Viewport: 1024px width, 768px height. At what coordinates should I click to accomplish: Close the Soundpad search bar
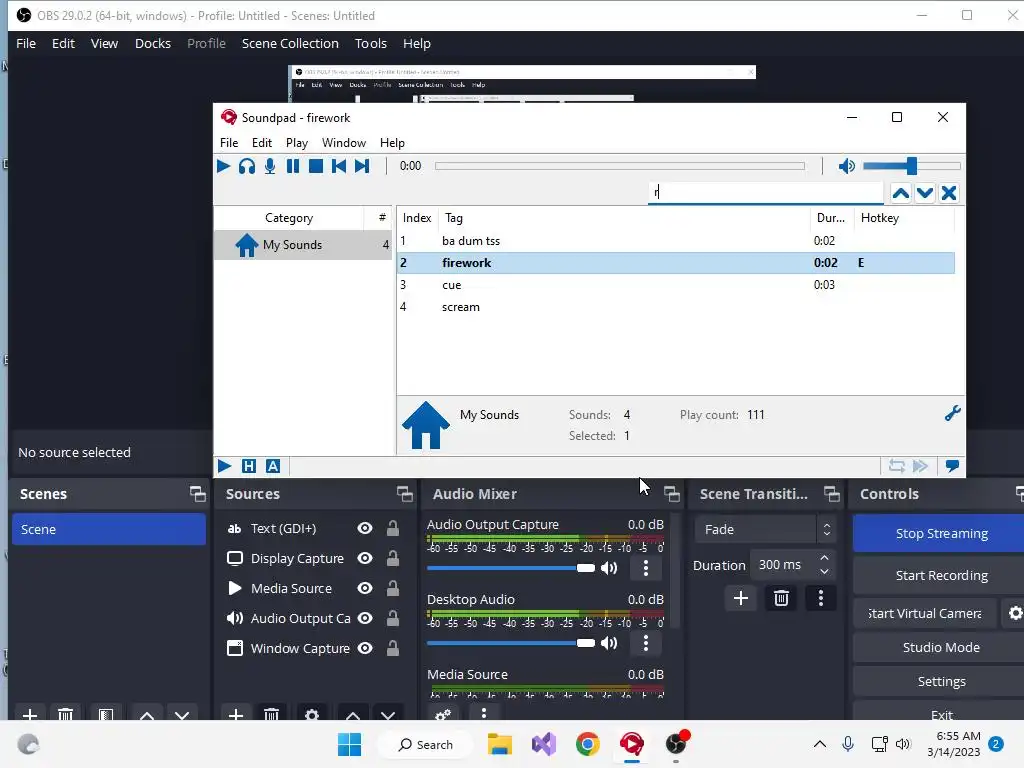click(x=949, y=193)
